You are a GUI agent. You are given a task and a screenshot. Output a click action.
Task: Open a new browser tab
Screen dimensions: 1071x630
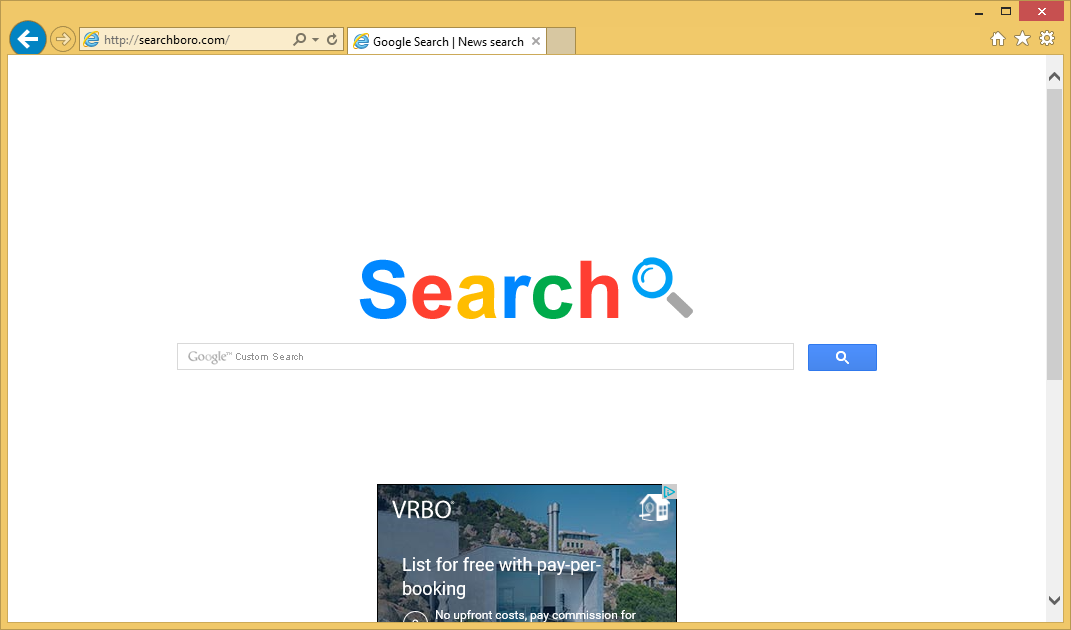pyautogui.click(x=560, y=41)
